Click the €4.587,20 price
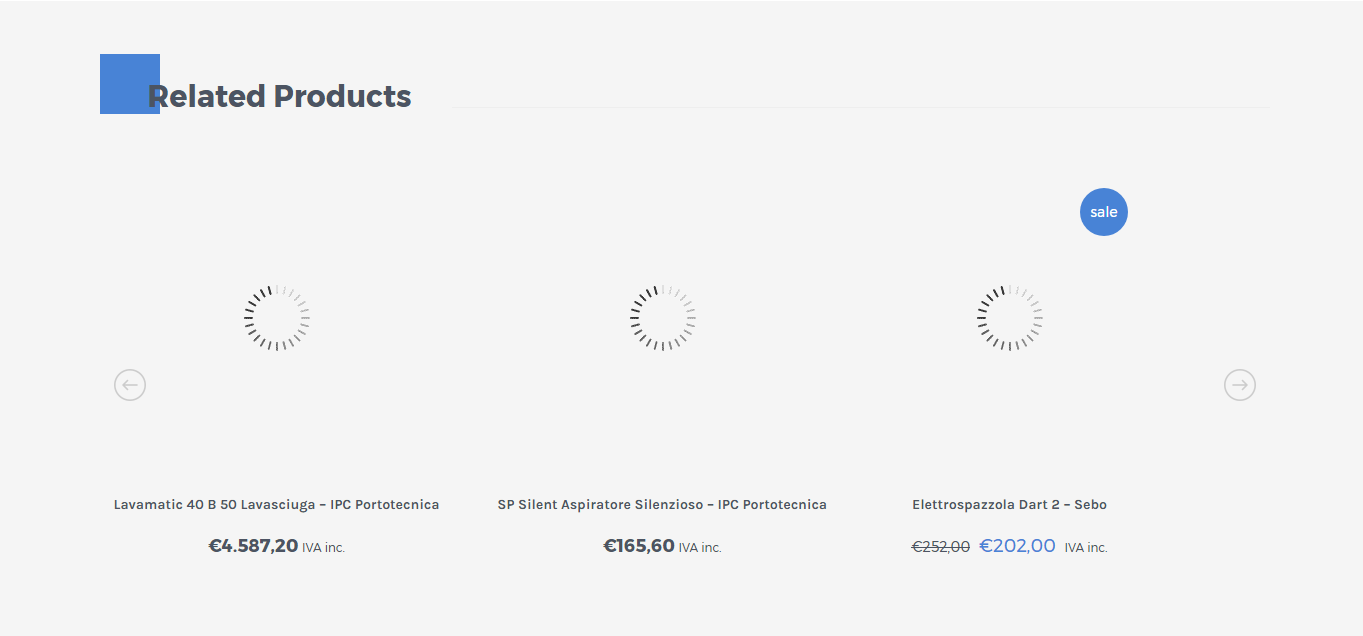Screen dimensions: 1363x636 (253, 546)
